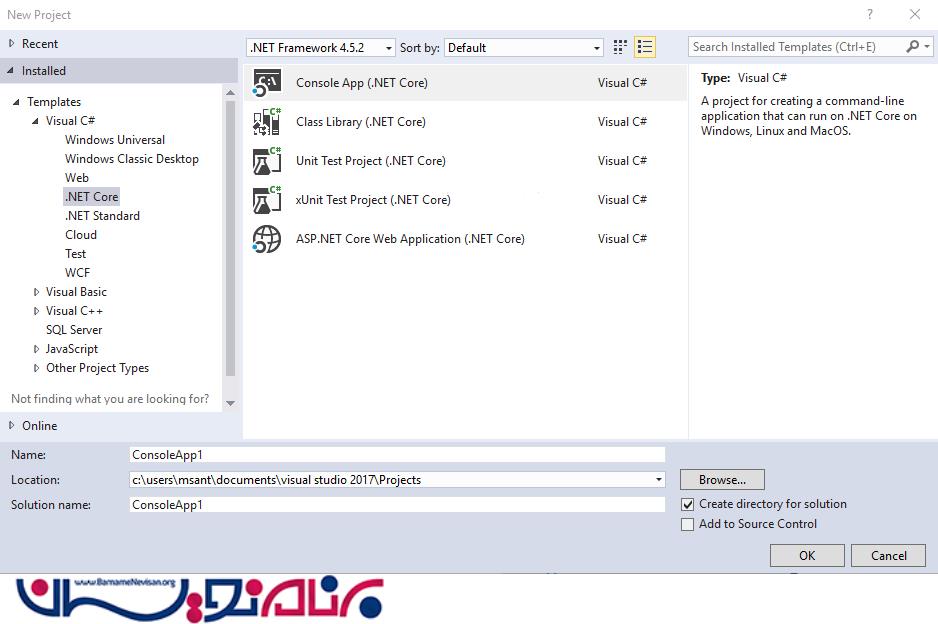Open the .NET Framework version dropdown
Image resolution: width=938 pixels, height=624 pixels.
point(320,48)
